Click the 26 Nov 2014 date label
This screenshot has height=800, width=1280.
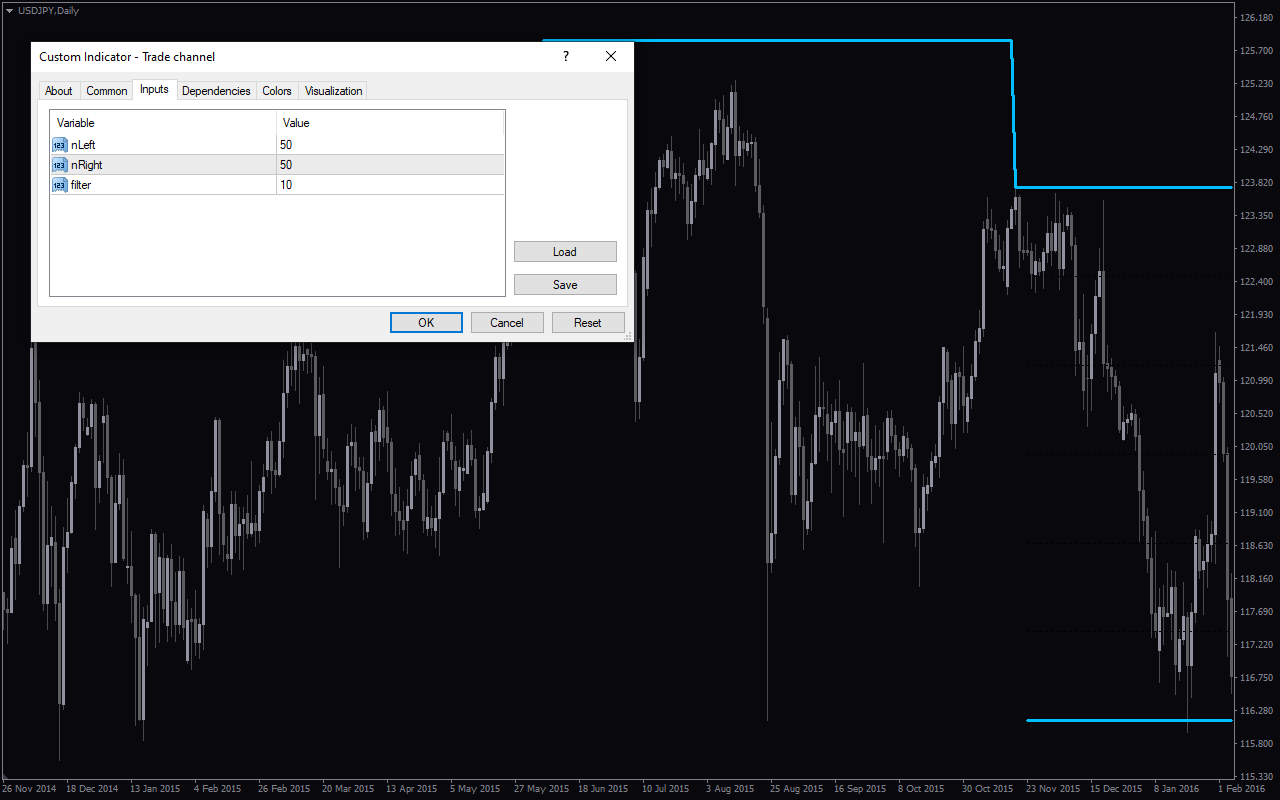tap(30, 788)
